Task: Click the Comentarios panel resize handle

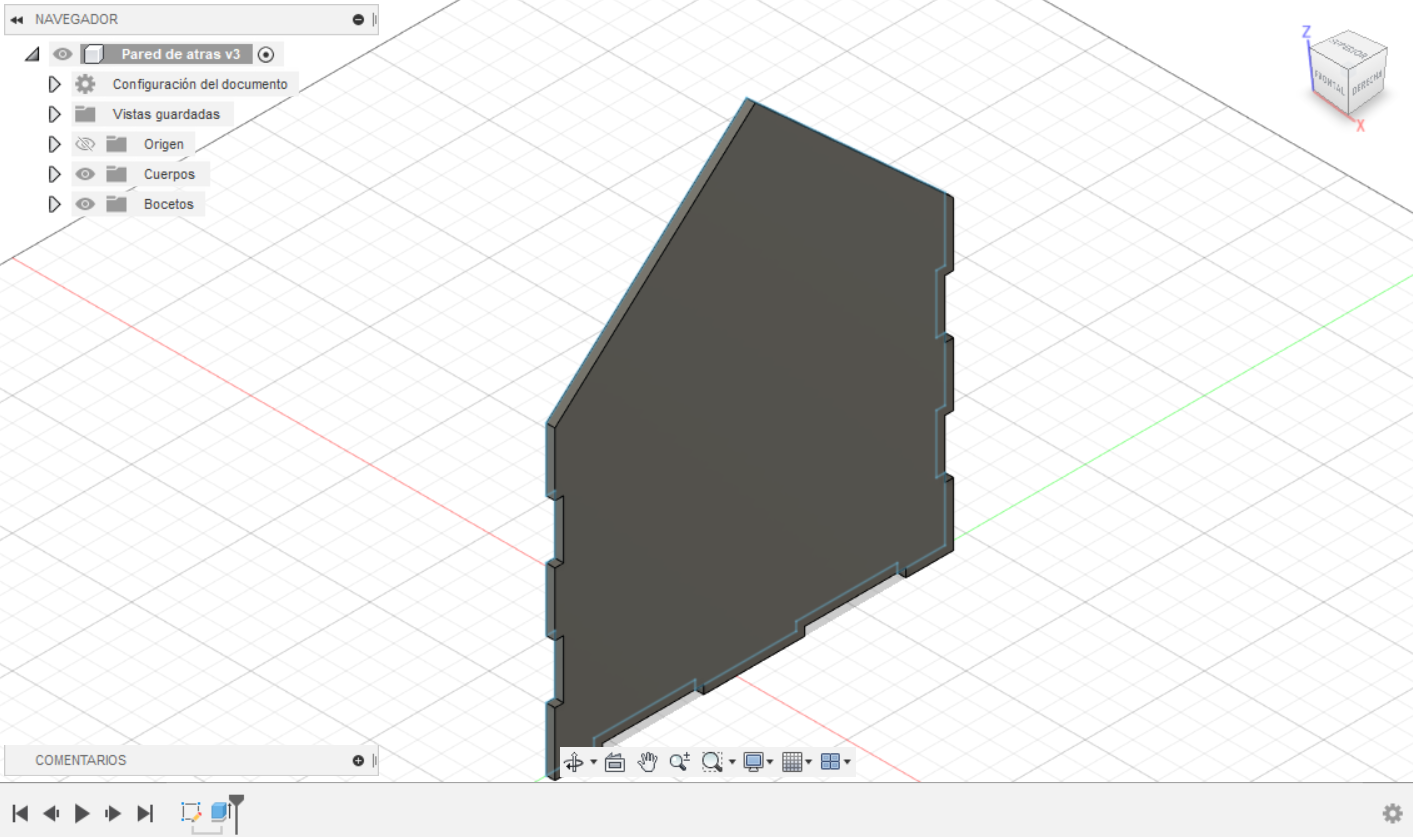Action: coord(374,761)
